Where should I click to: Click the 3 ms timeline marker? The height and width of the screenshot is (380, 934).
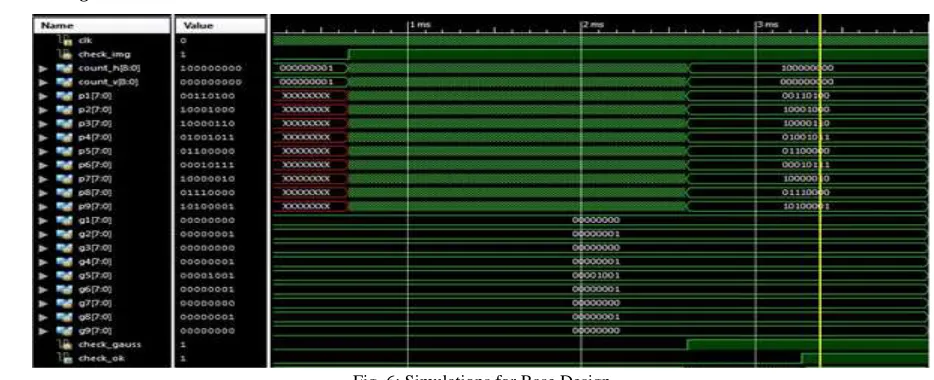coord(767,25)
